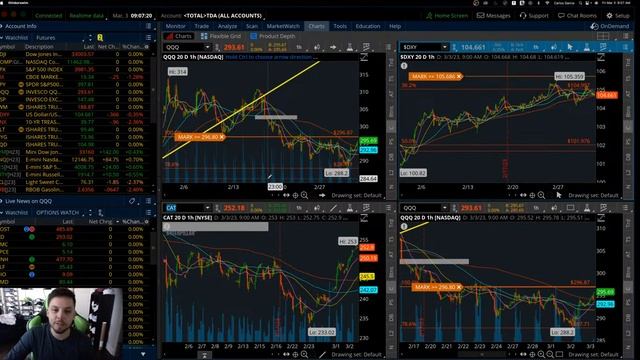Sort the Futures watchlist by Description column
Screen dimensions: 640x360
coord(39,47)
